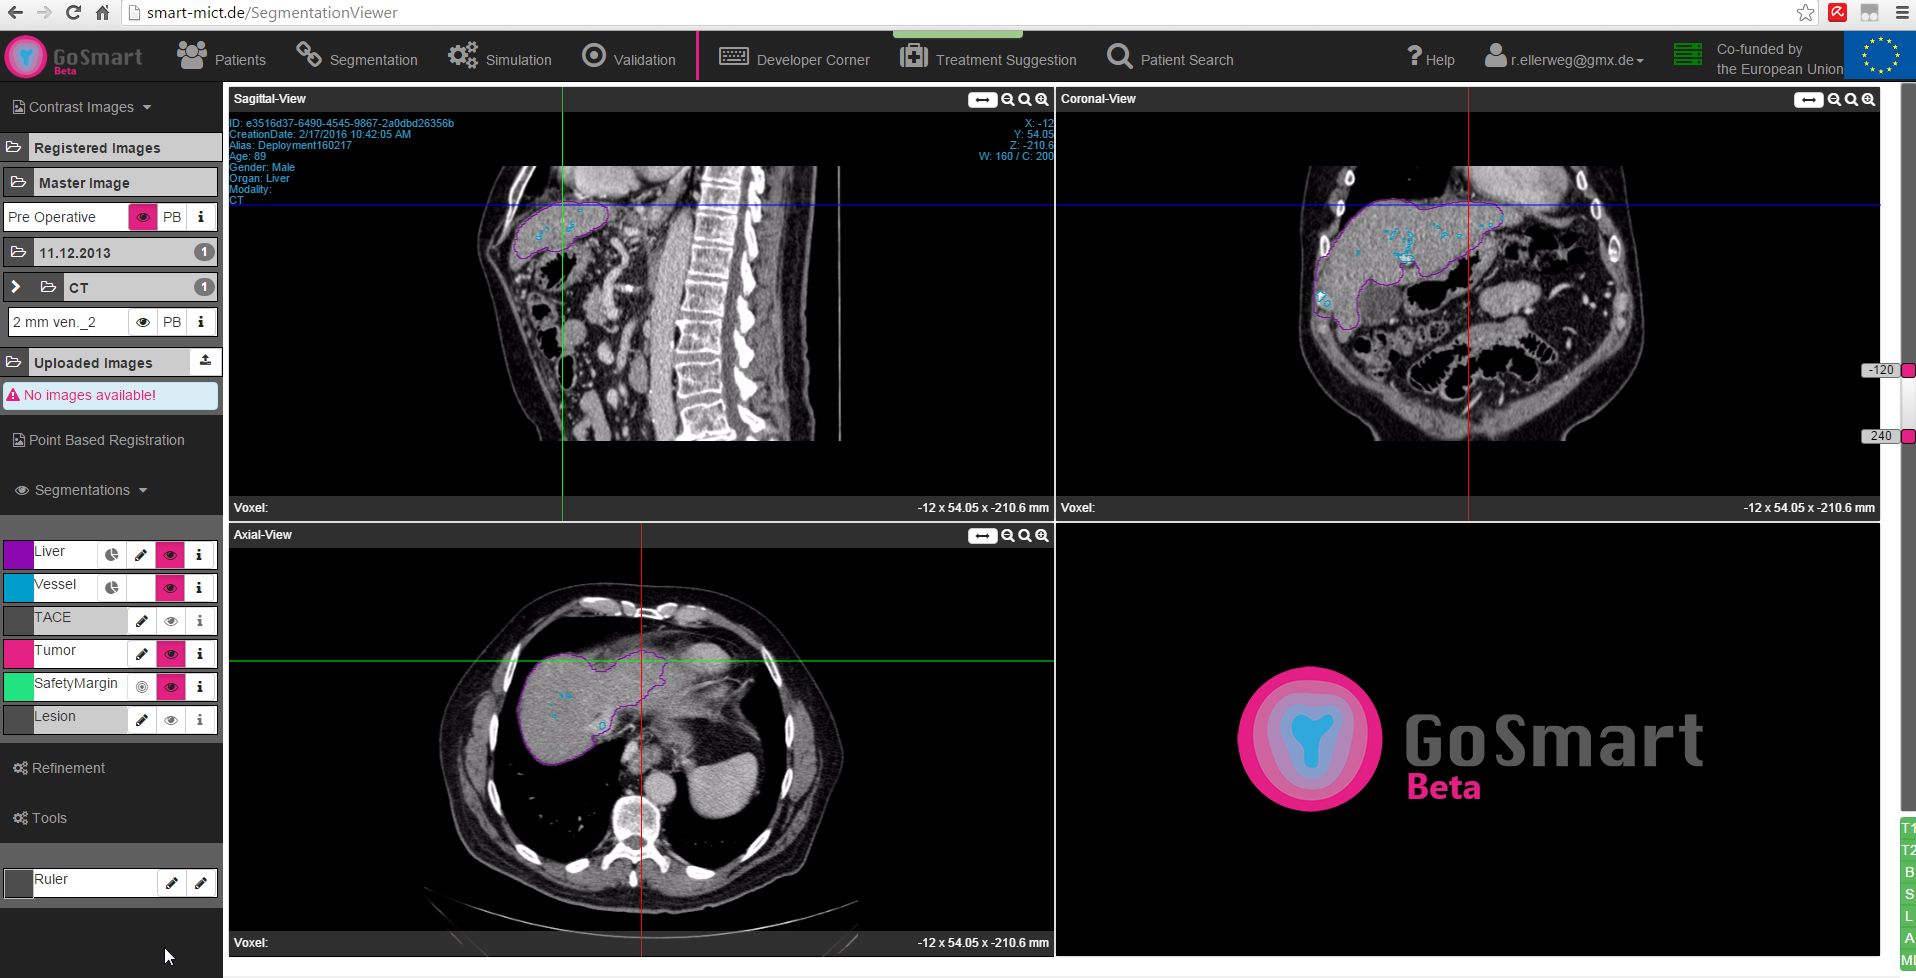The width and height of the screenshot is (1916, 978).
Task: Zoom in on the Coronal-View
Action: click(1868, 100)
